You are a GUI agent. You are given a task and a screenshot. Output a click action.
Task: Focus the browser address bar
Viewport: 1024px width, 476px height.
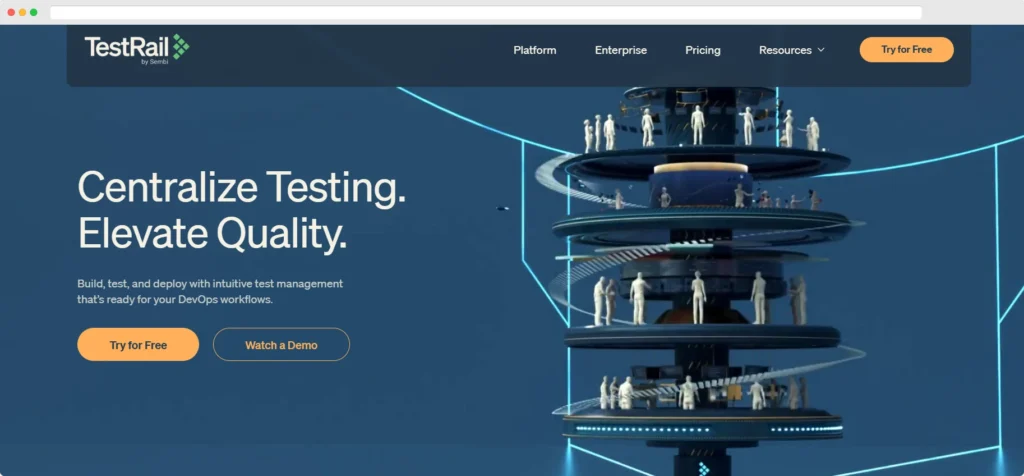click(485, 12)
